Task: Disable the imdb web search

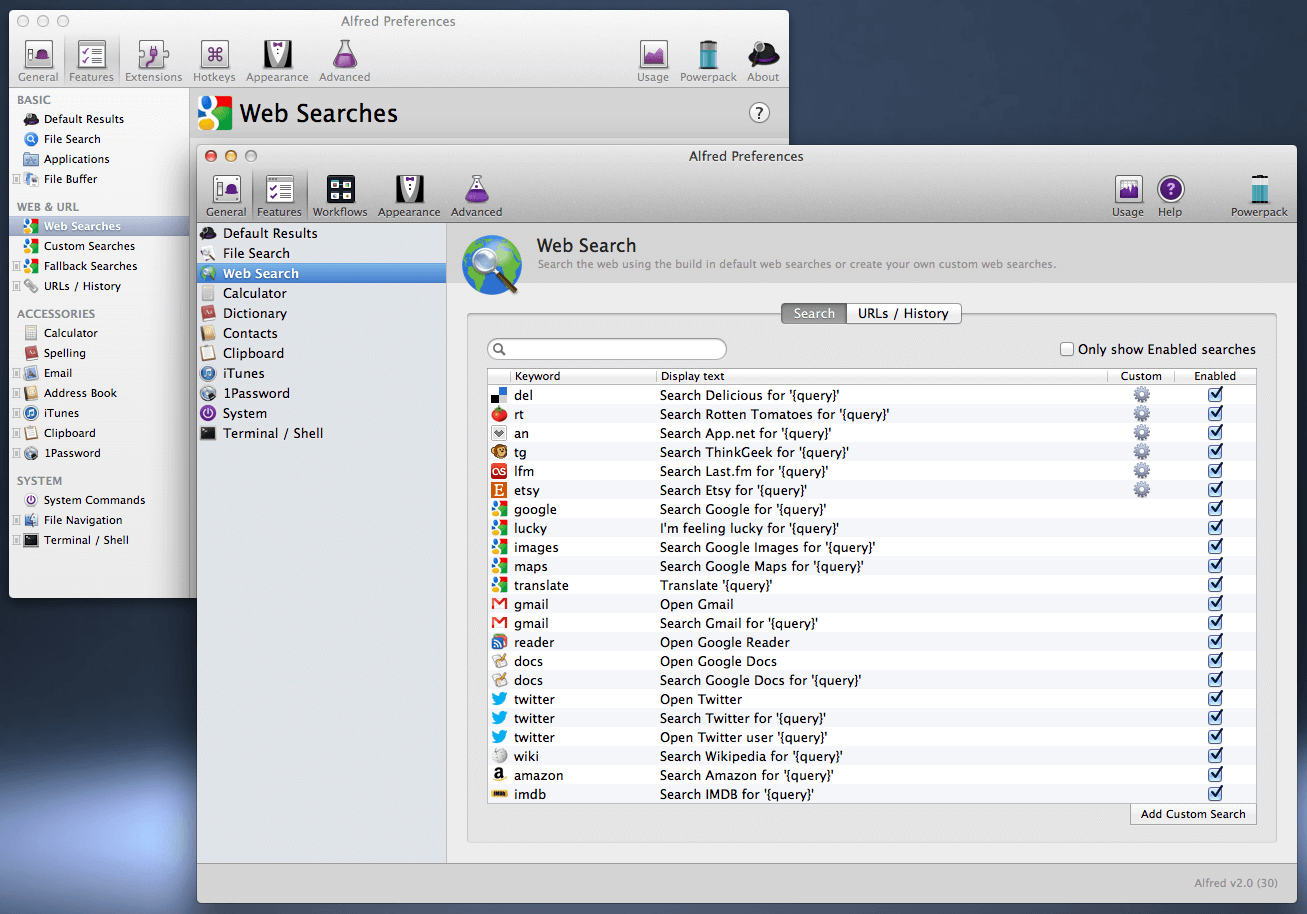Action: pyautogui.click(x=1215, y=793)
